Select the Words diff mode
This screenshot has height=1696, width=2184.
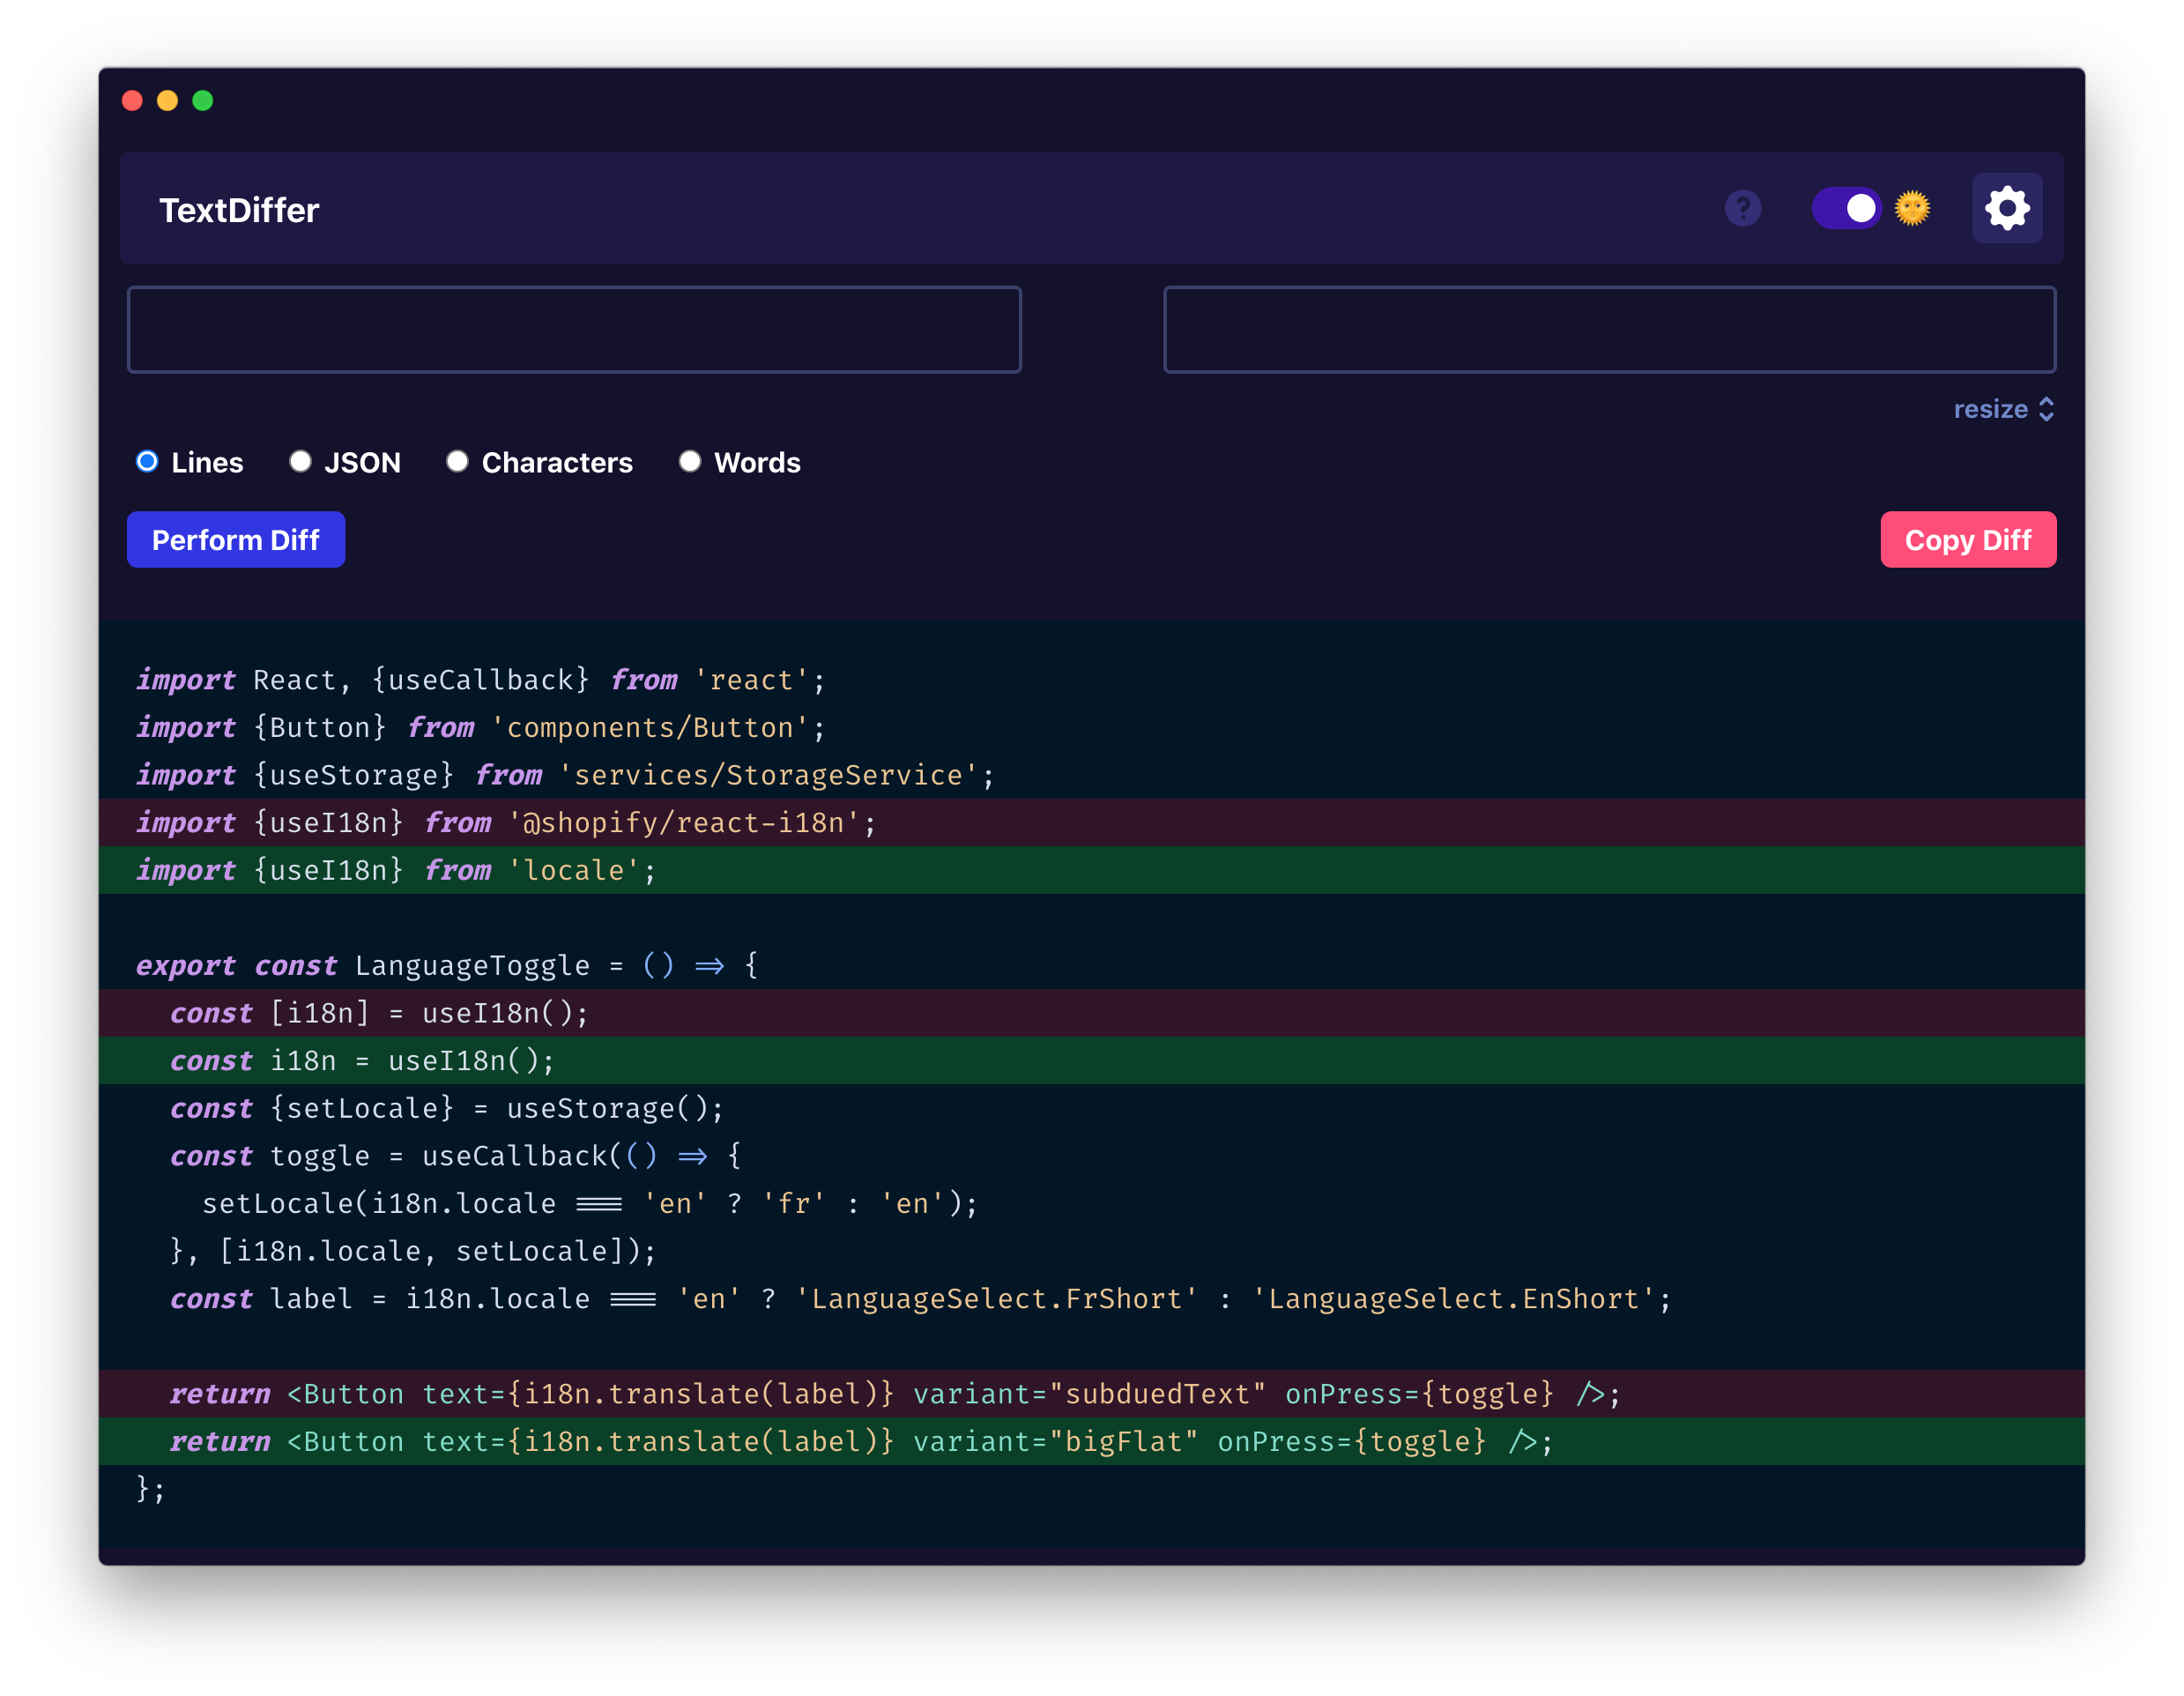point(690,461)
